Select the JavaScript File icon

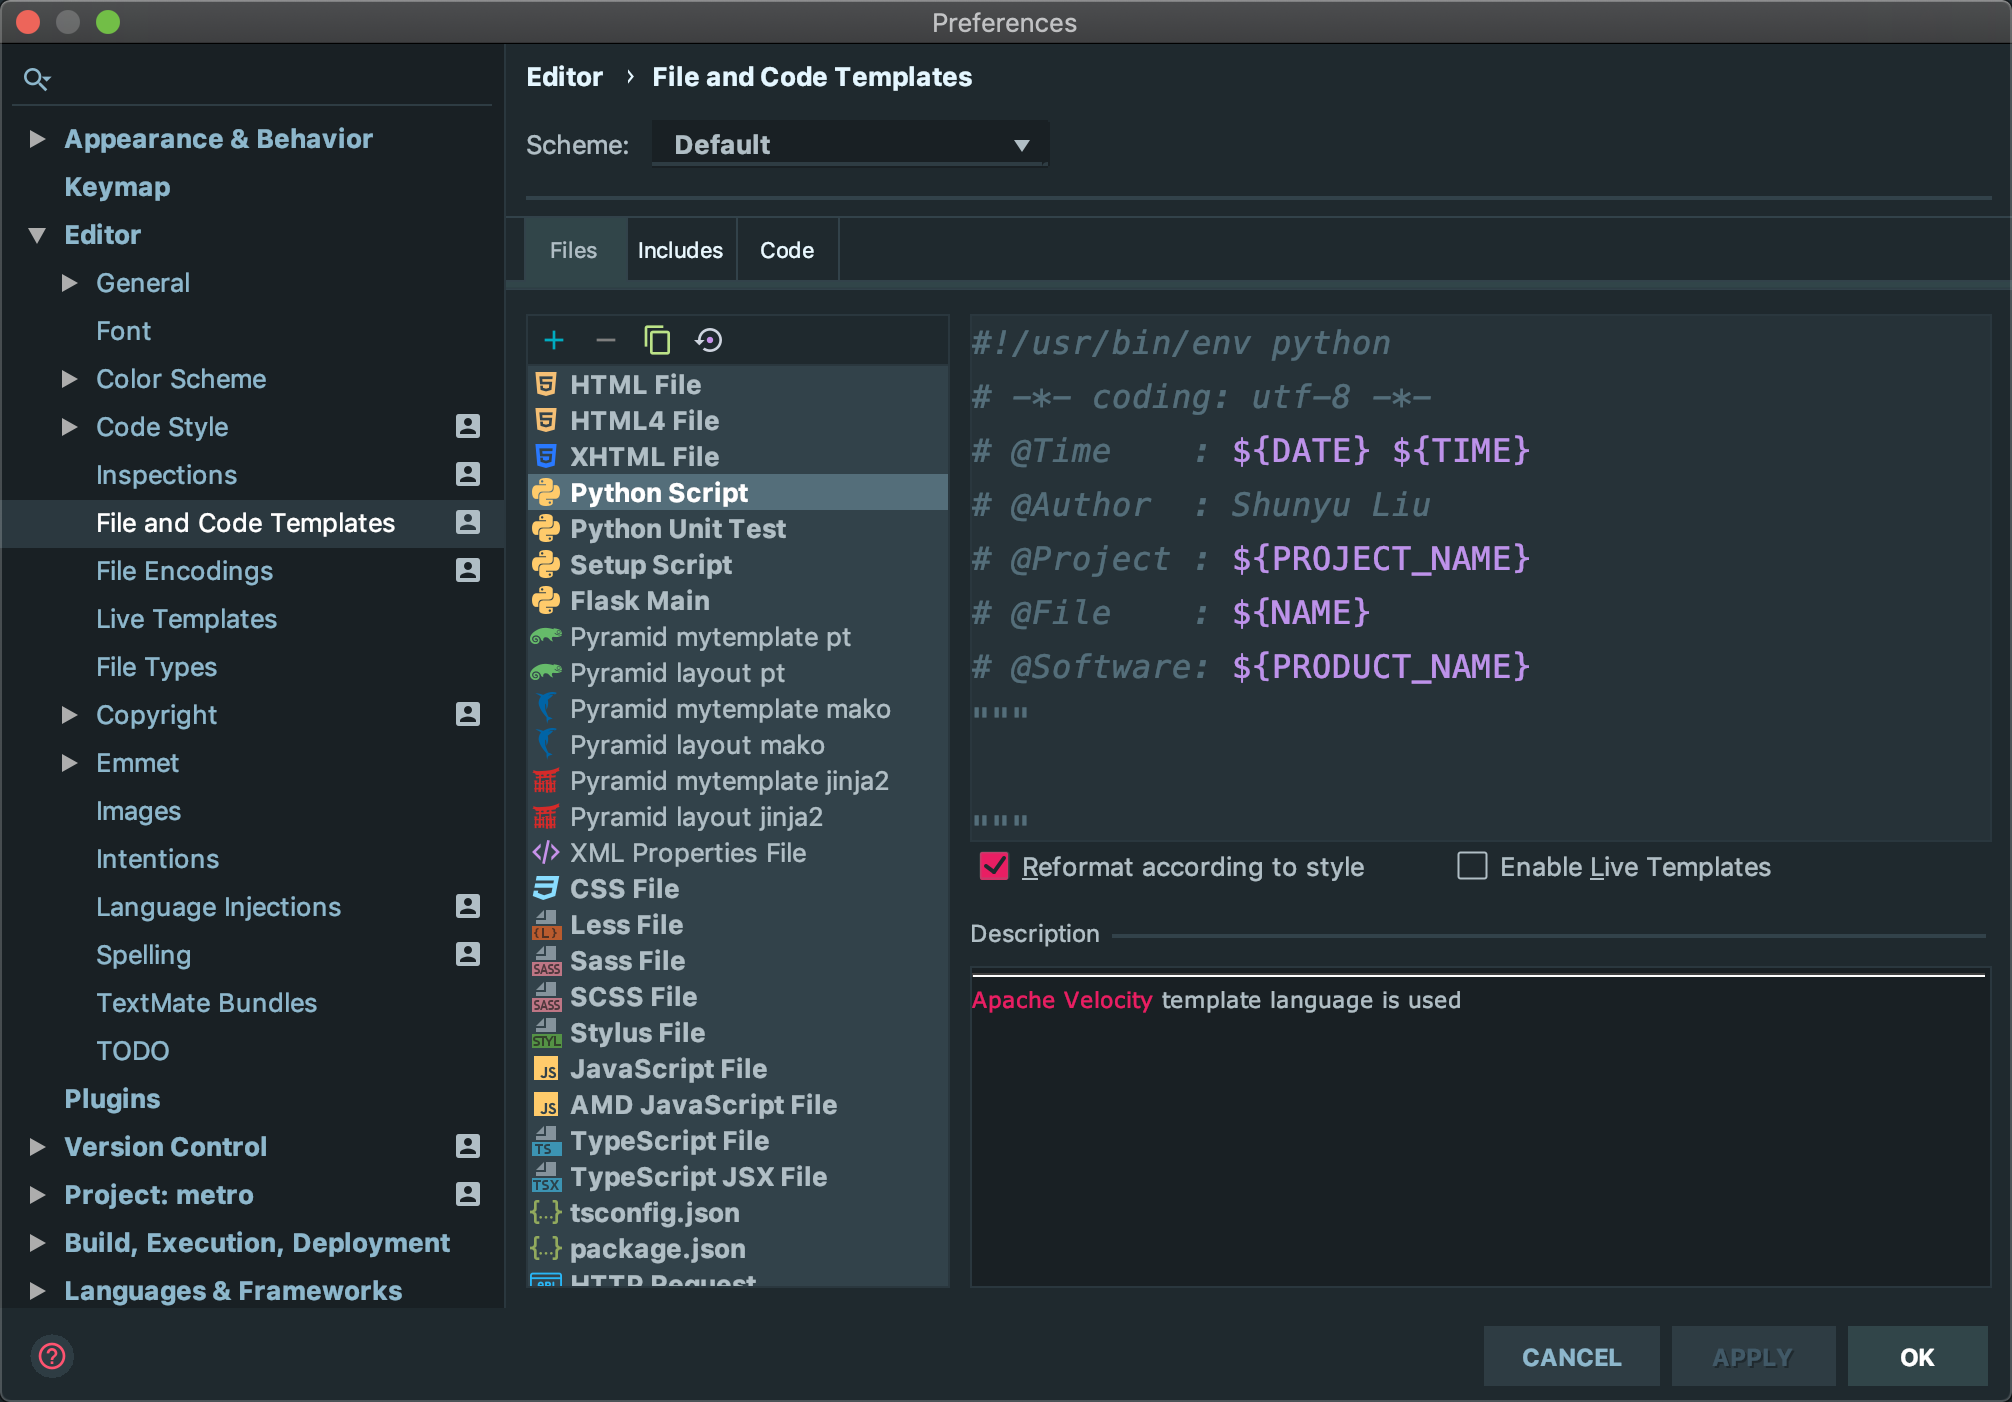[546, 1068]
